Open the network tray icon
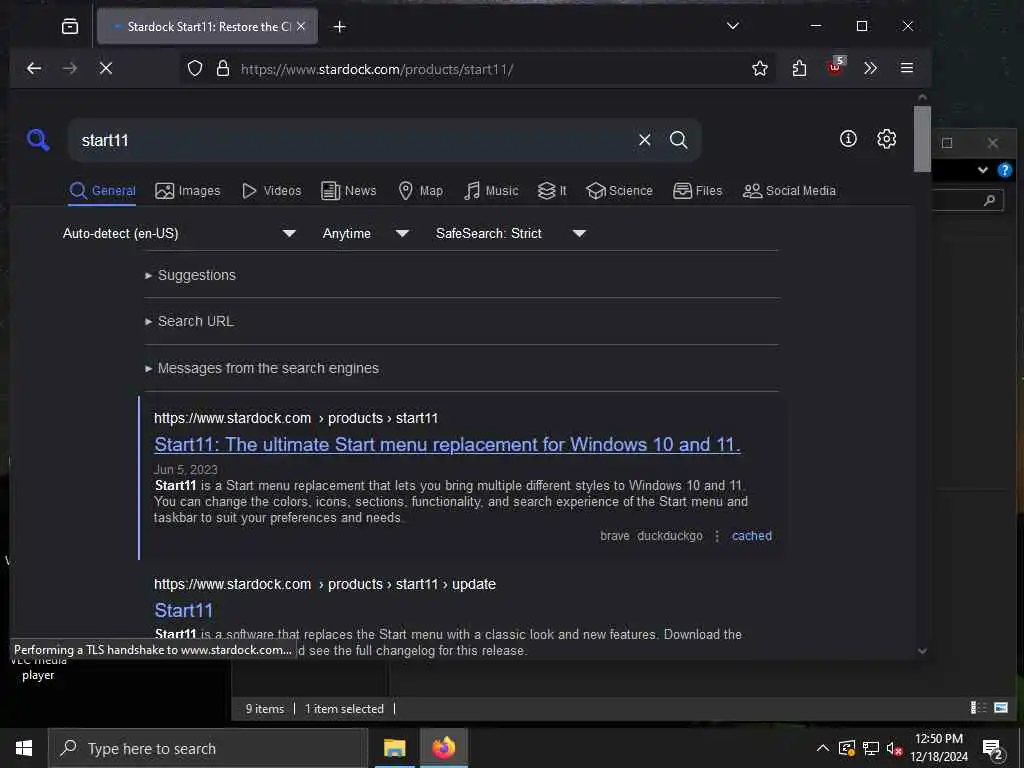This screenshot has width=1024, height=768. [x=871, y=748]
